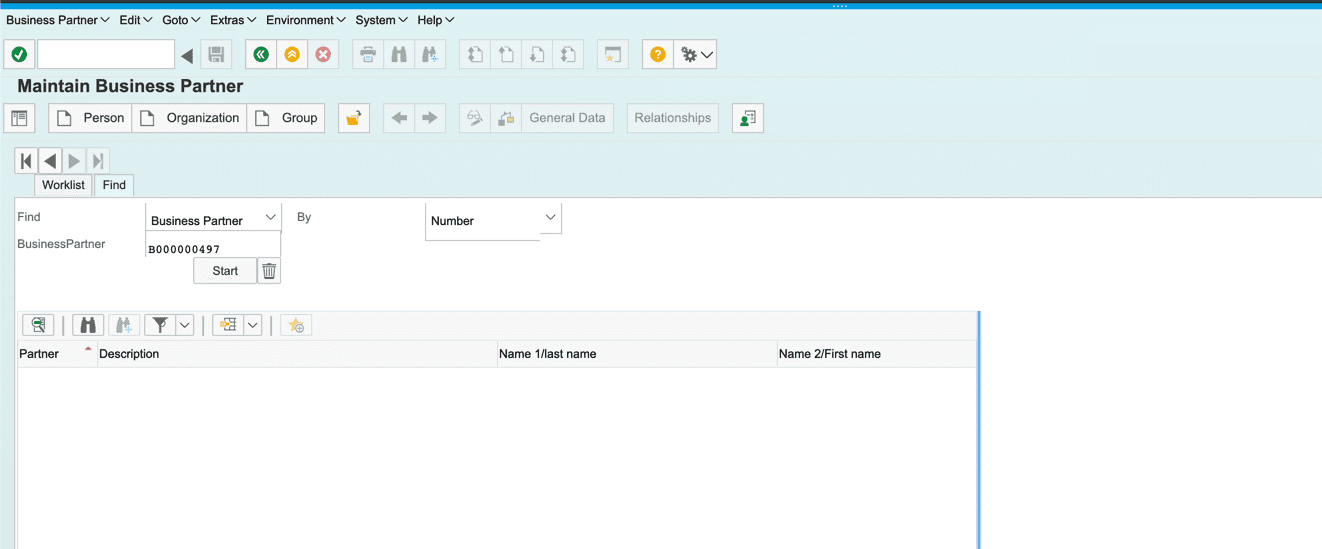Go to previous entry in locator
The image size is (1322, 549).
(x=50, y=161)
